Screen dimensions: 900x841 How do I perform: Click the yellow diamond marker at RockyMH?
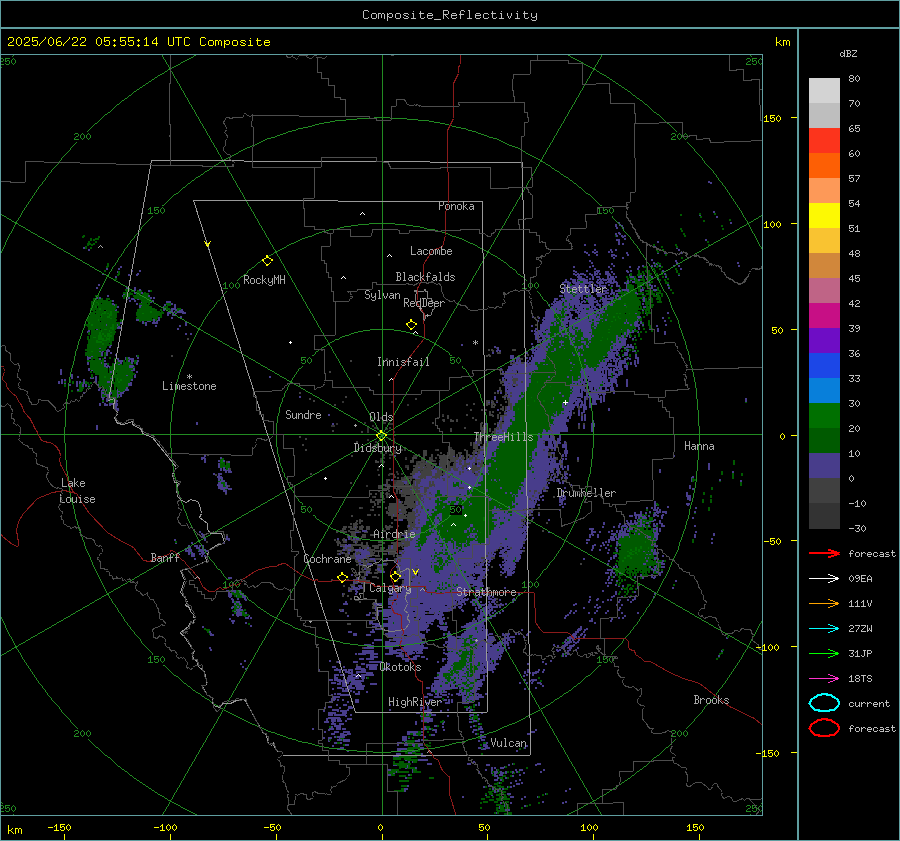point(267,261)
